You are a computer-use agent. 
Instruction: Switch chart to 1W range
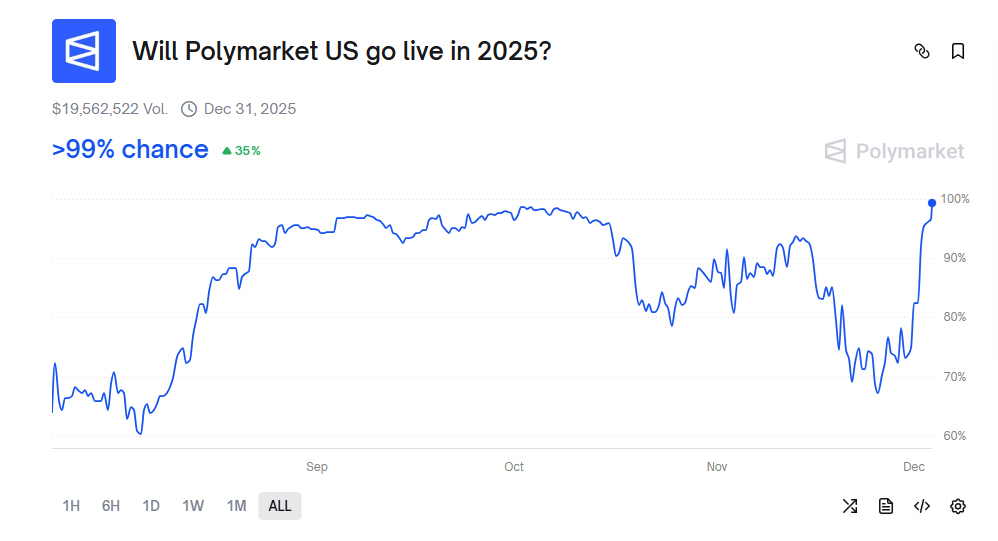(x=193, y=506)
